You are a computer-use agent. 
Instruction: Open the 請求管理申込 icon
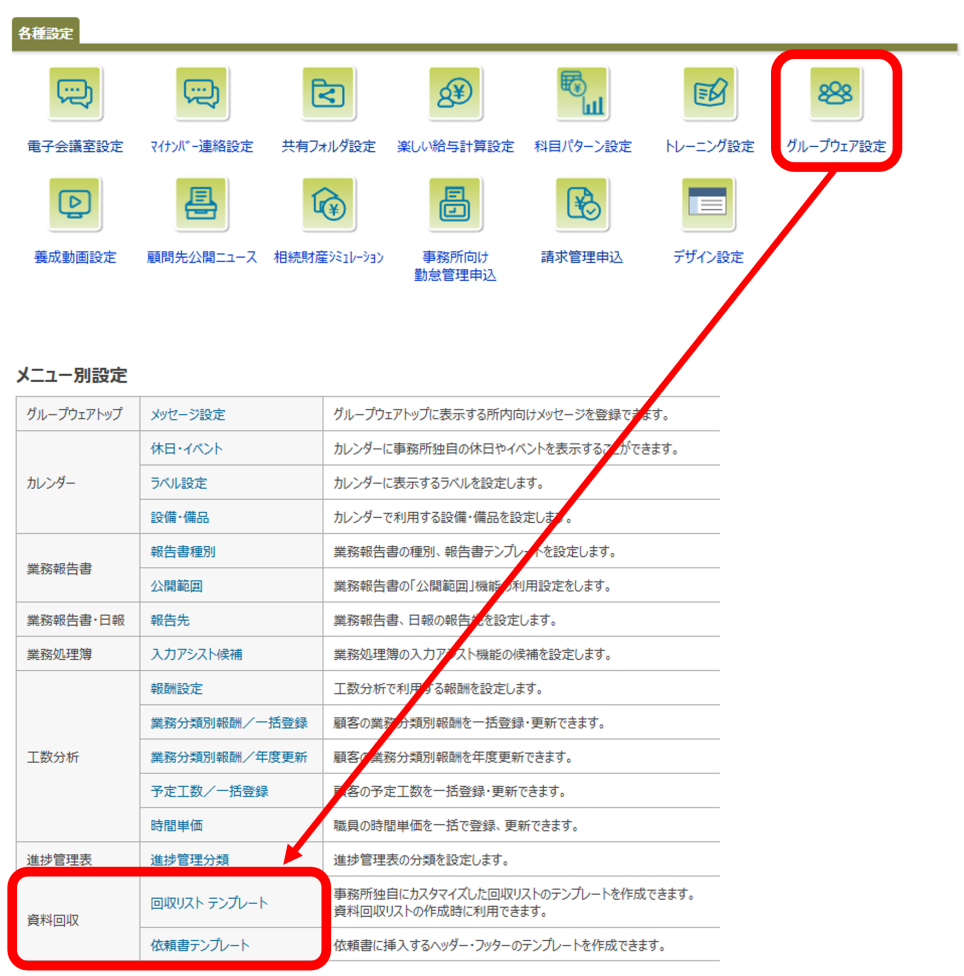coord(583,204)
